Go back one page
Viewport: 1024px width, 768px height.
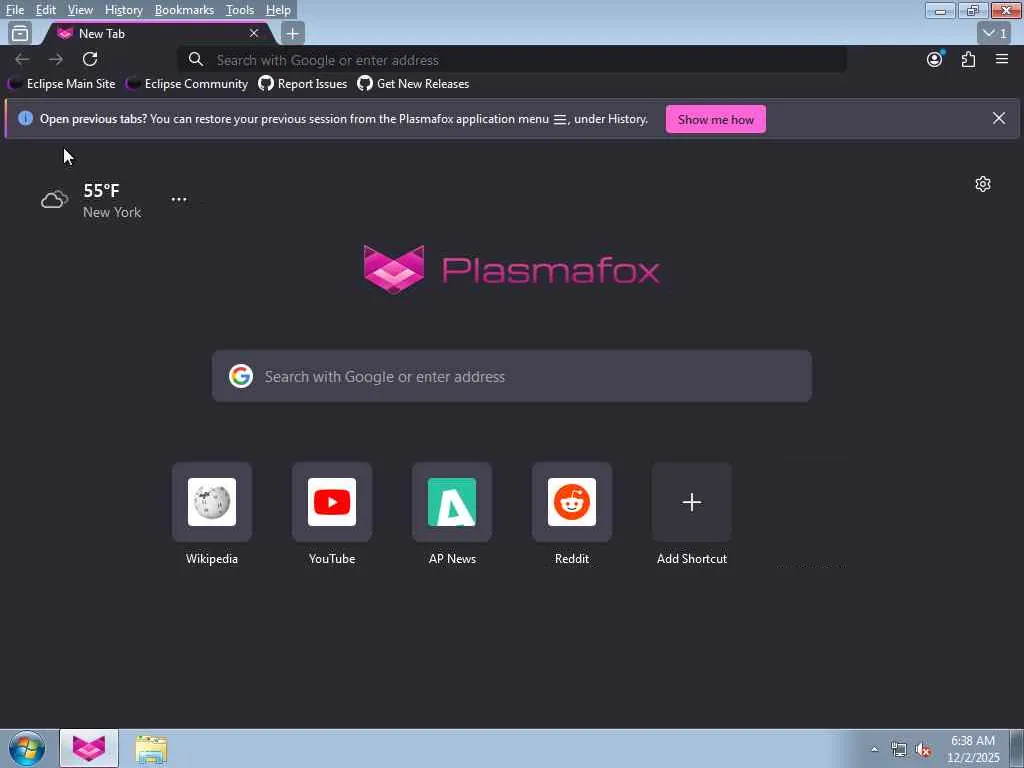tap(22, 59)
